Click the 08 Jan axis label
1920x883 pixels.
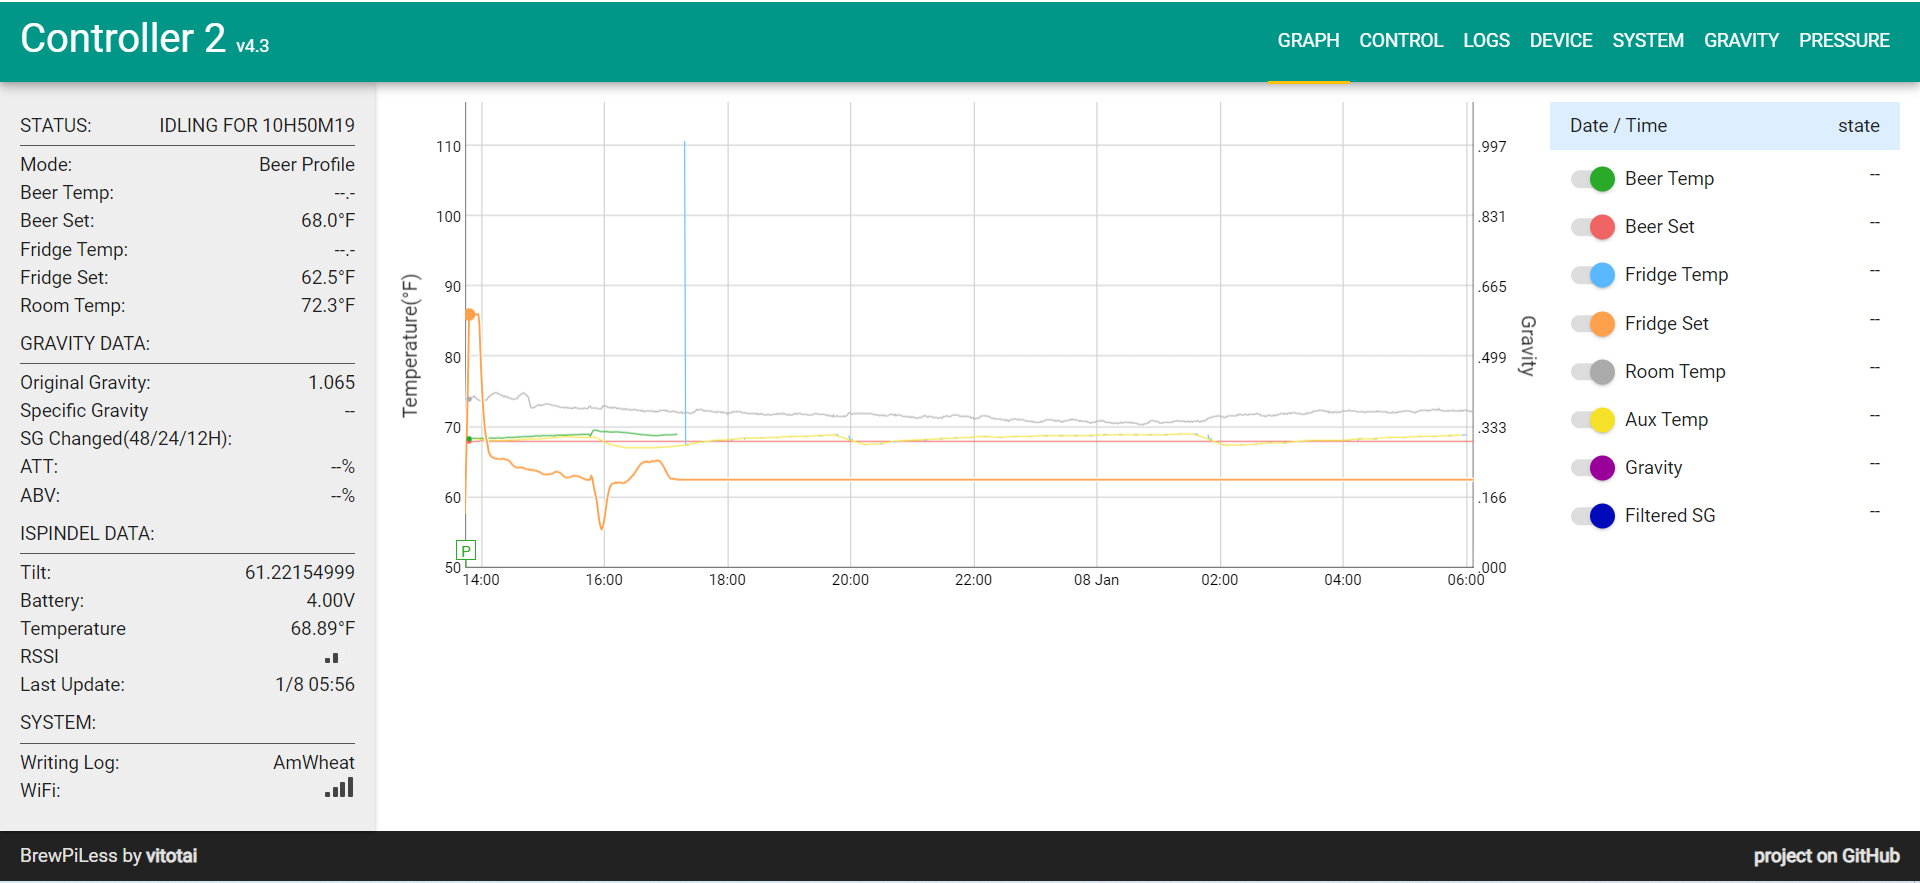1096,580
